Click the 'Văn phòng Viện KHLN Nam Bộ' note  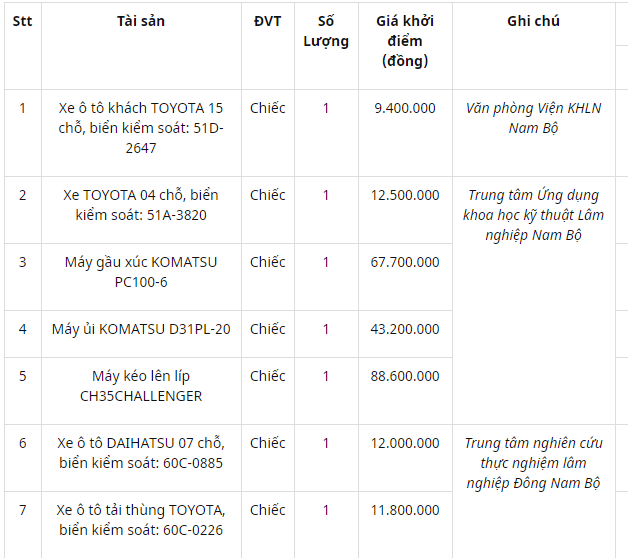pos(533,118)
